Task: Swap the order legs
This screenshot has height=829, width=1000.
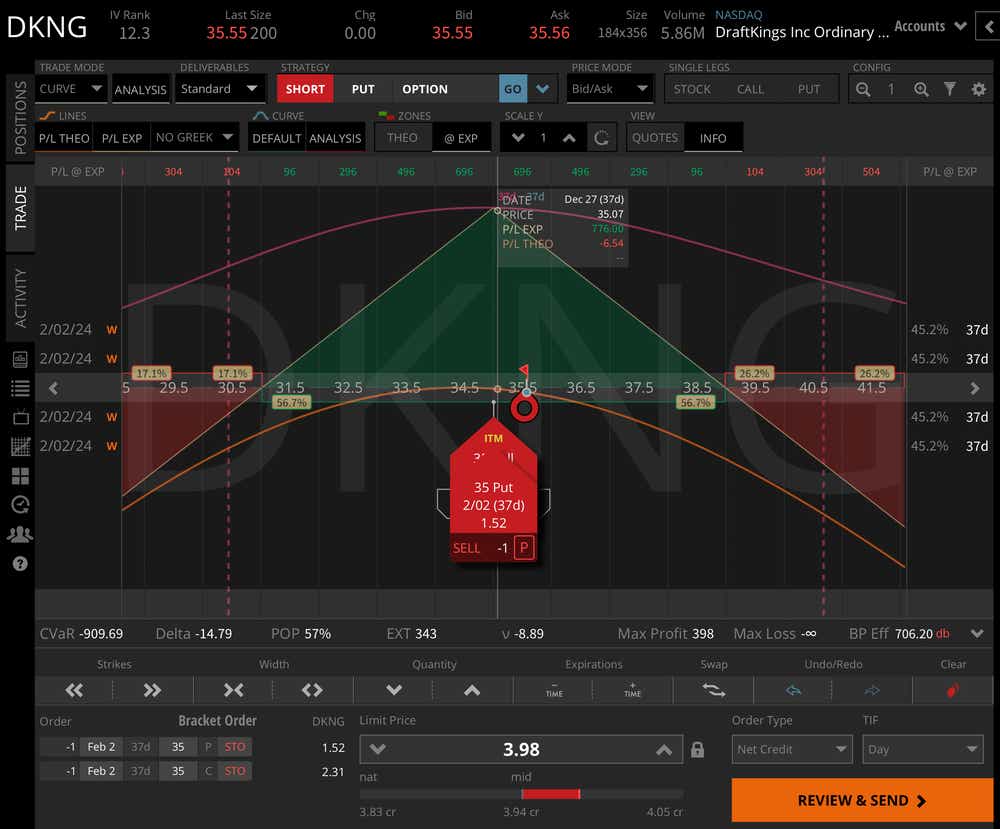Action: [x=714, y=690]
